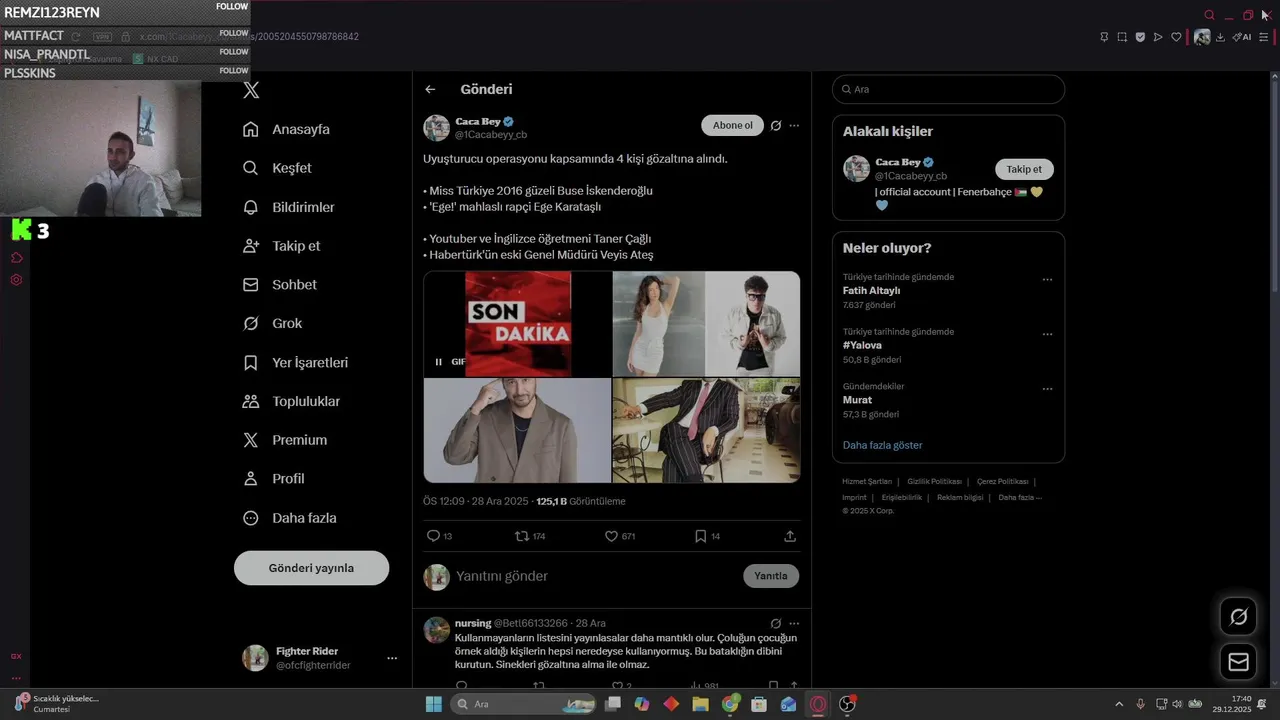1280x720 pixels.
Task: Open nursing reply's more options
Action: click(x=794, y=623)
